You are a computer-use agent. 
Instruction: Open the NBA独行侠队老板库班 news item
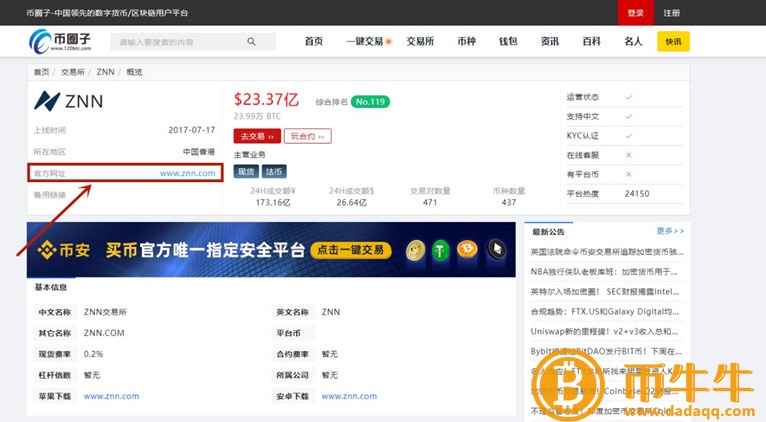pyautogui.click(x=604, y=272)
